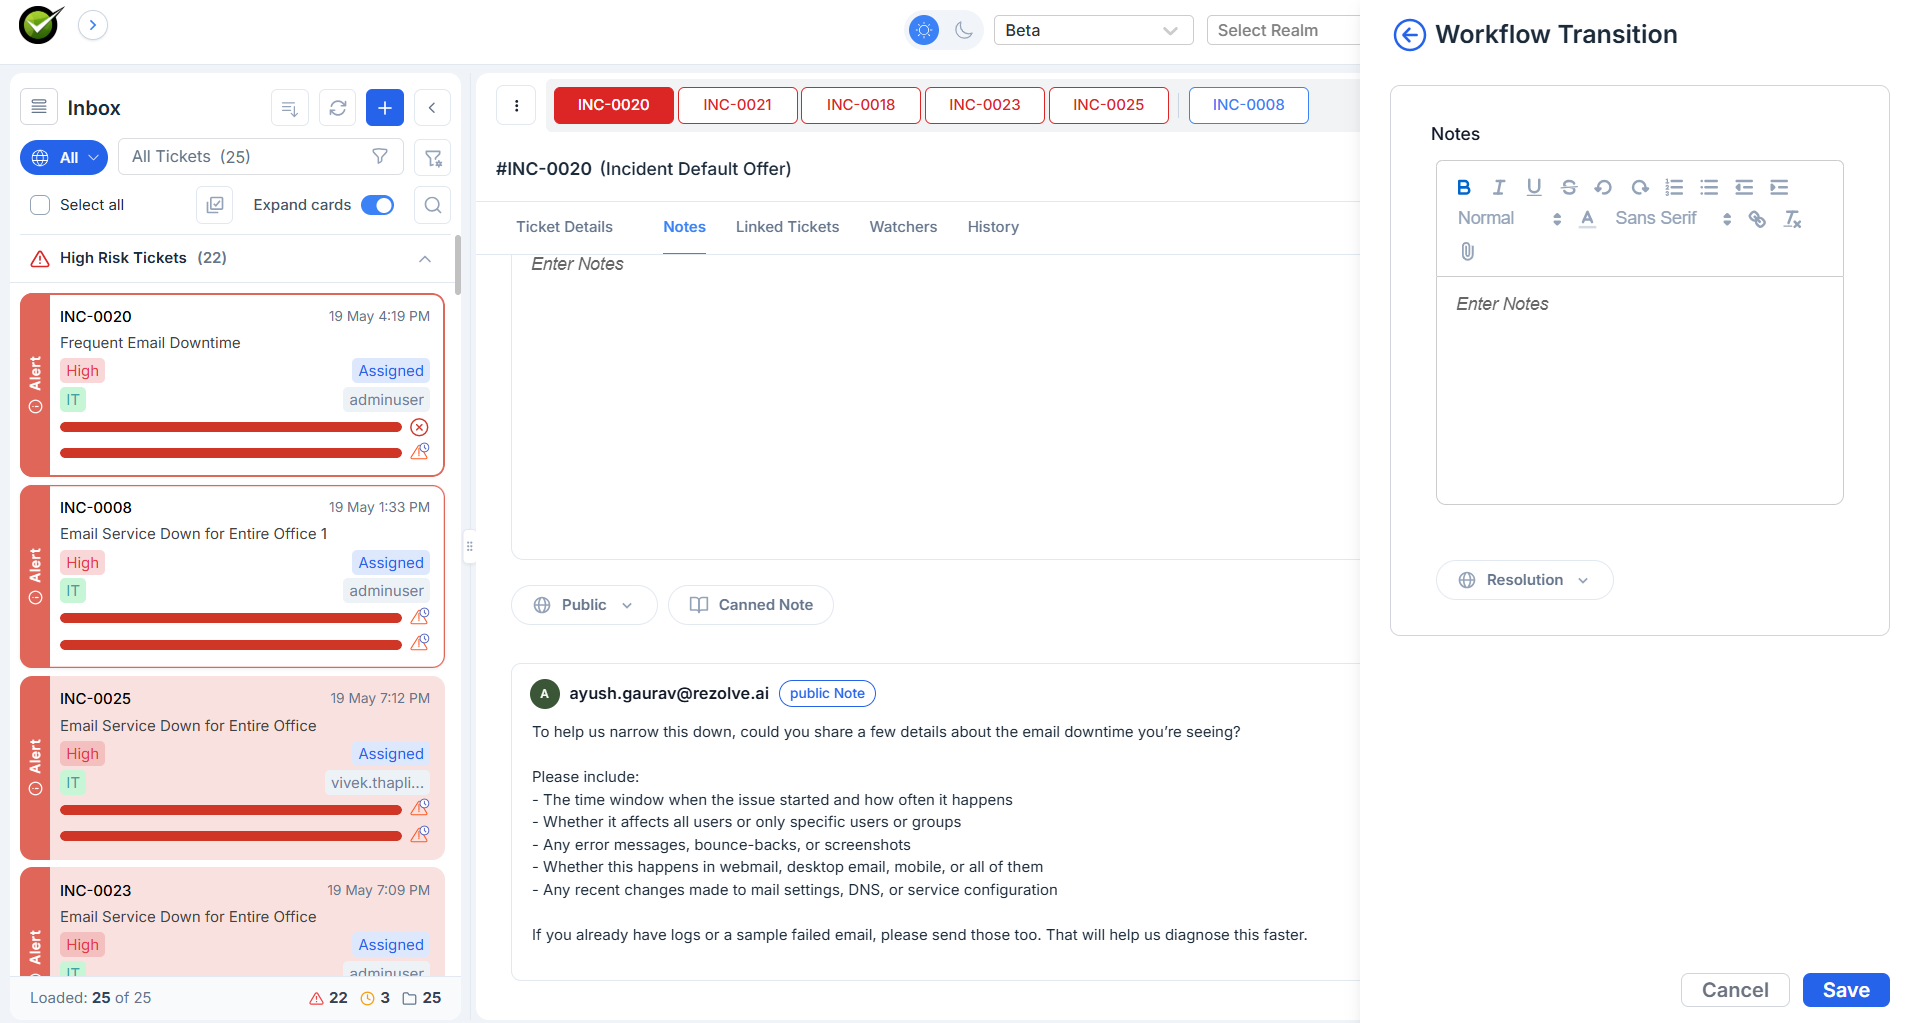Switch to dark mode with moon icon
The width and height of the screenshot is (1919, 1023).
[x=964, y=30]
